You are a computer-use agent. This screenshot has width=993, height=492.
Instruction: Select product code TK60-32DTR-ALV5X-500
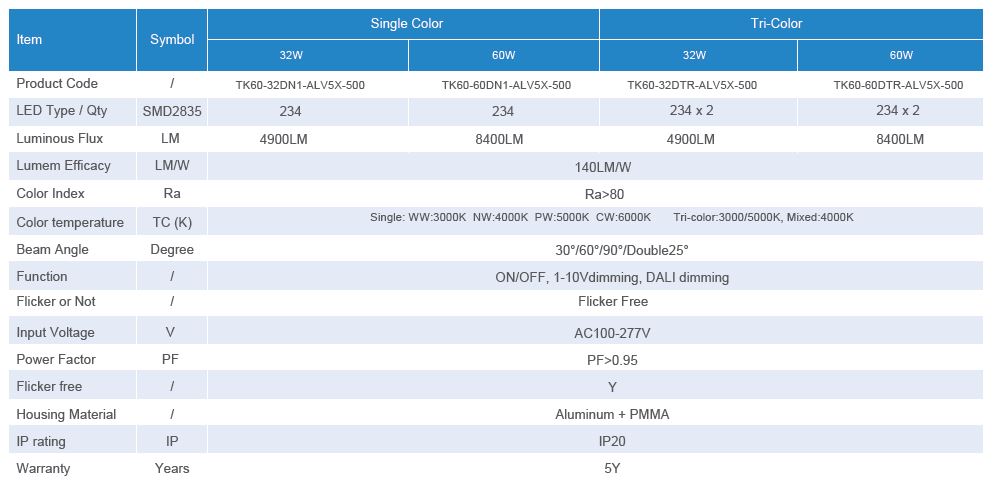pyautogui.click(x=692, y=85)
